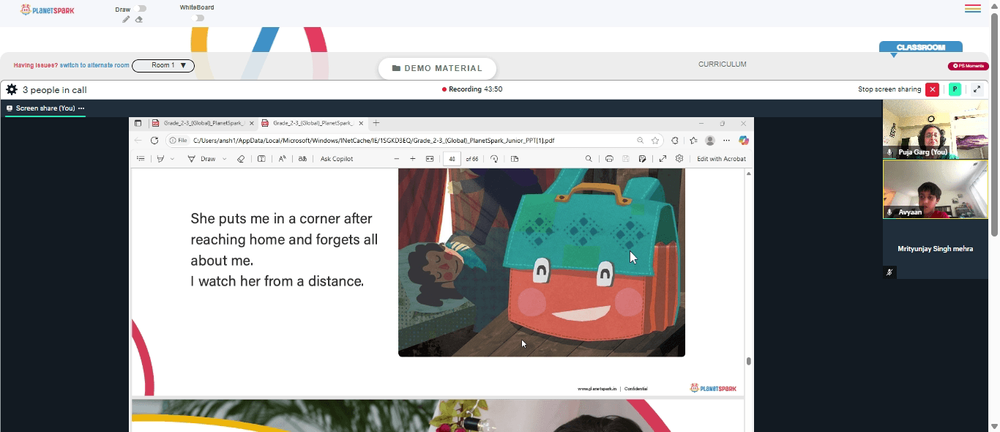Screen dimensions: 1000x432
Task: Toggle PDF page view layout icon
Action: [x=515, y=159]
